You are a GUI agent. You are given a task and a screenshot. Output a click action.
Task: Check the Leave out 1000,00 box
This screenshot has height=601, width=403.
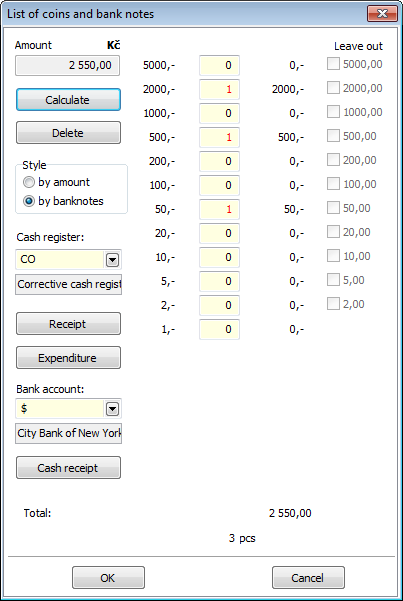[333, 112]
